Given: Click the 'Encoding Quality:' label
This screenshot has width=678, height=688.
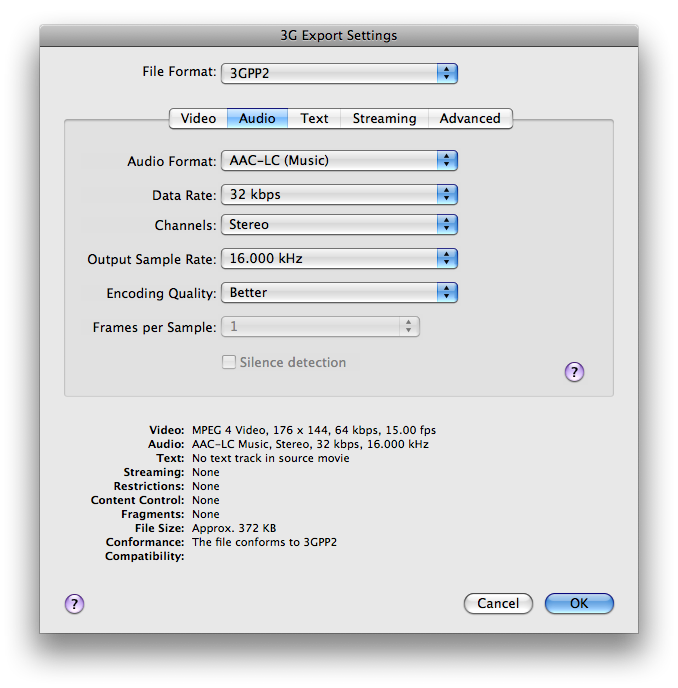Looking at the screenshot, I should coord(161,293).
